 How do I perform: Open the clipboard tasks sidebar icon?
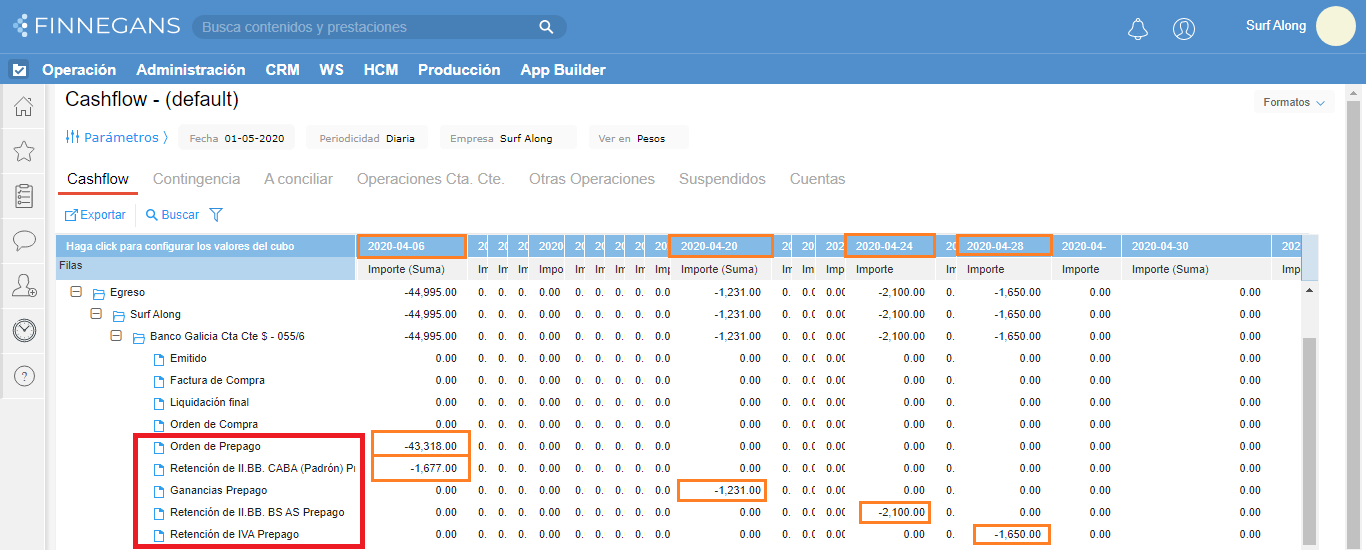[24, 196]
